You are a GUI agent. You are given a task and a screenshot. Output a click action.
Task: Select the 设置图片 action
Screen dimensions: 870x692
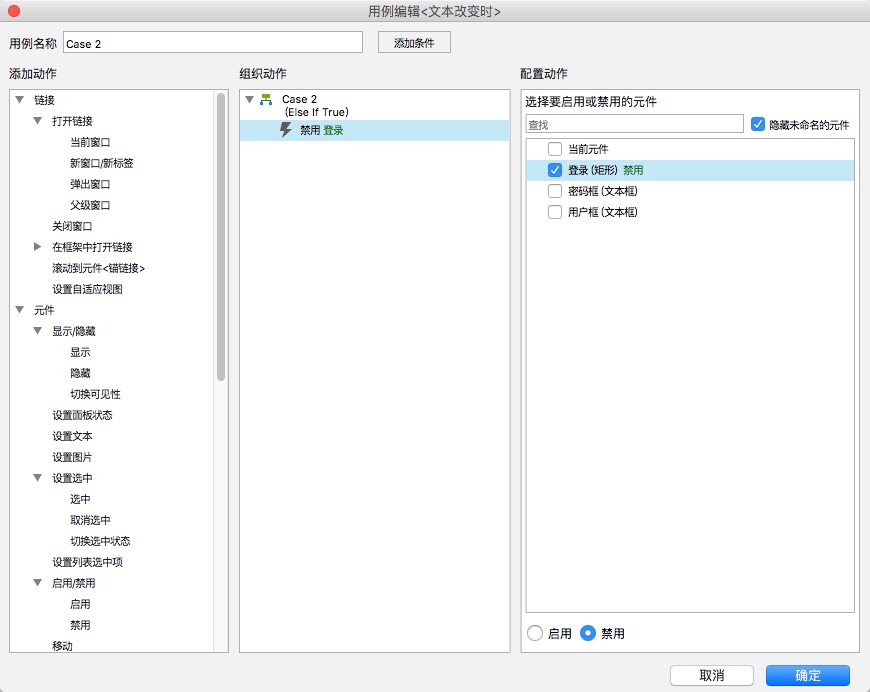72,457
